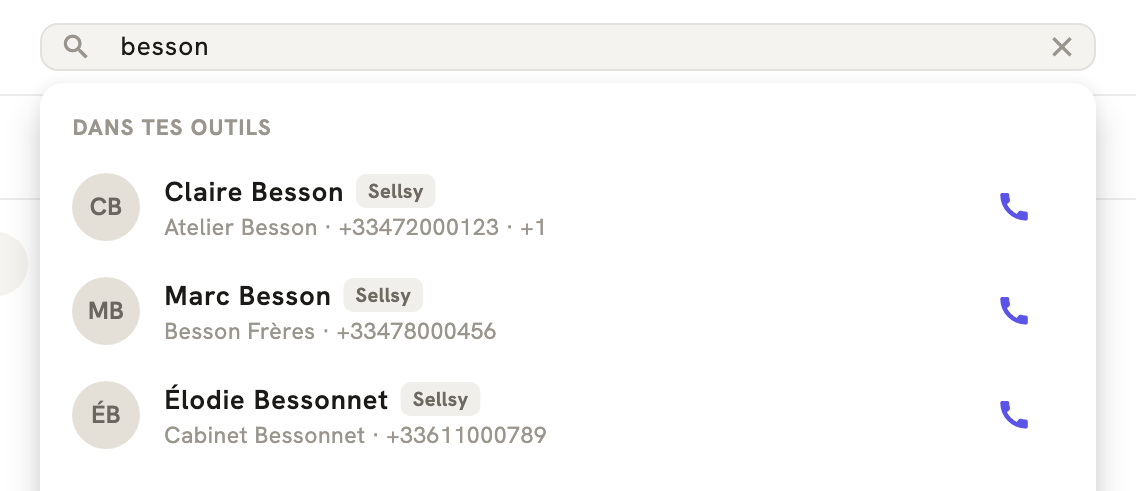
Task: Focus the search field containing besson
Action: coord(567,47)
